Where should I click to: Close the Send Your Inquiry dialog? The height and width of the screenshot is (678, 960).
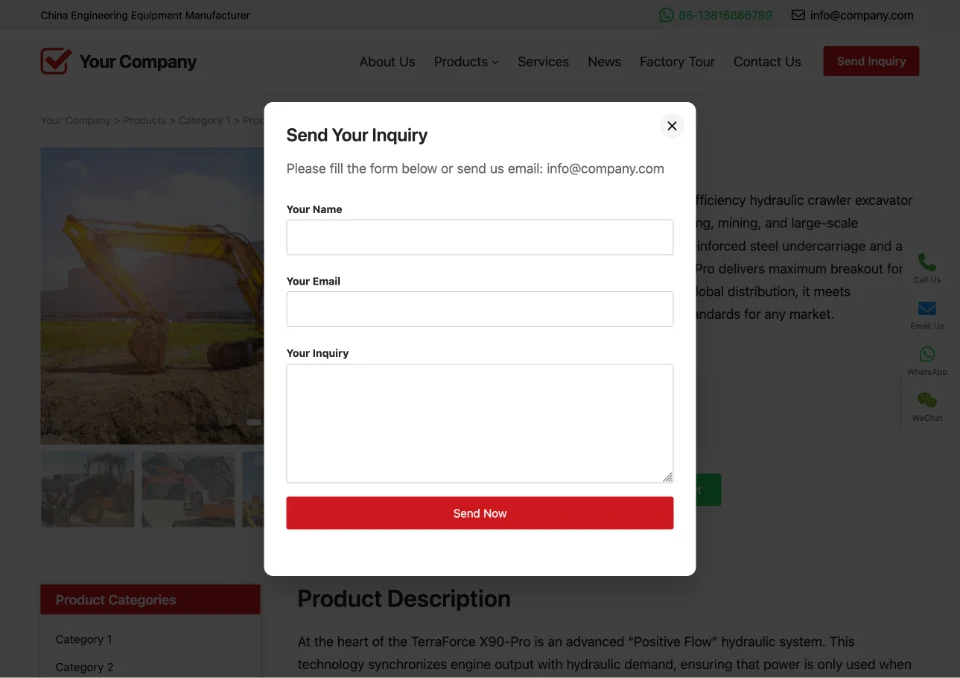(672, 126)
